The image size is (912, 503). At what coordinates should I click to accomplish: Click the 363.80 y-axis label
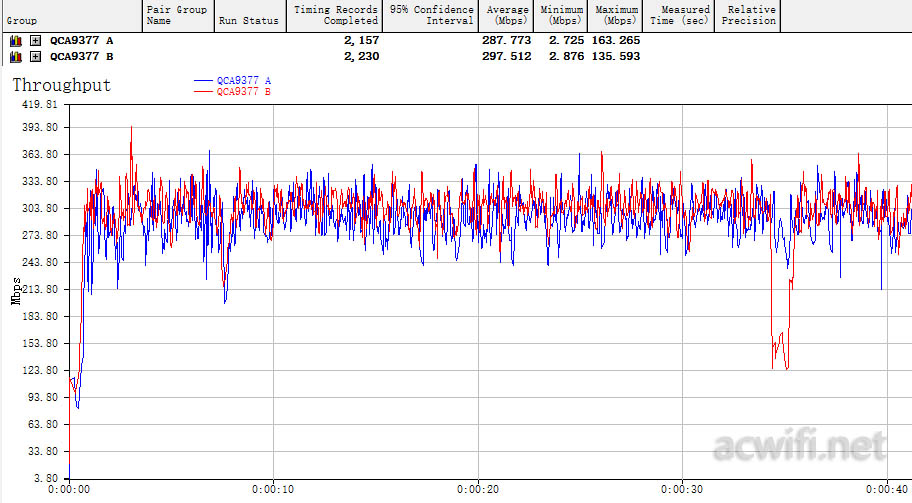pyautogui.click(x=40, y=155)
